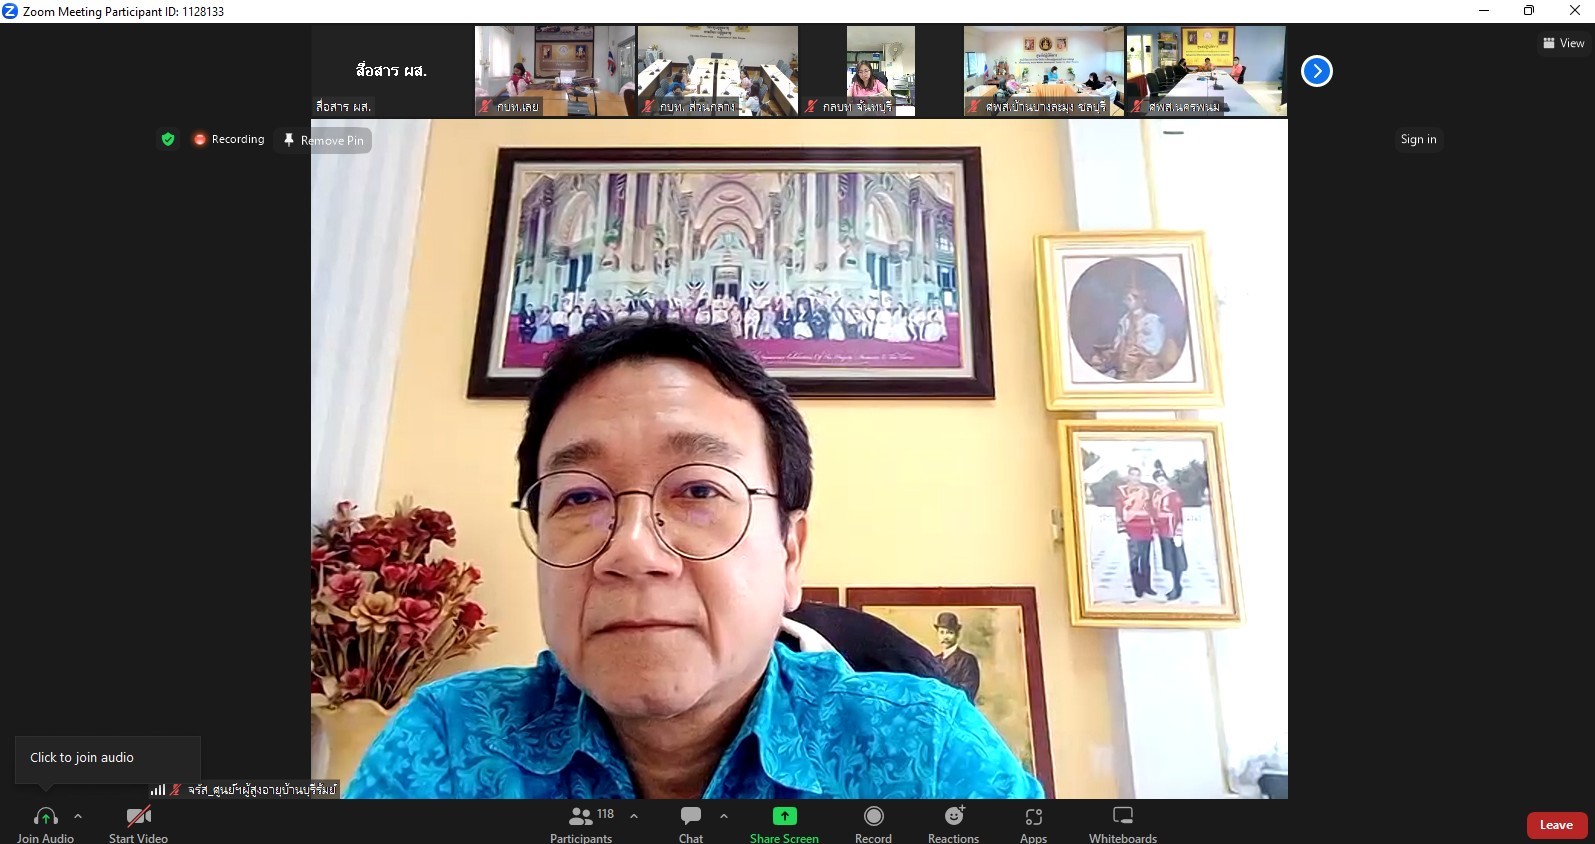Click the muted mic icon on กบท.เลย tile
Viewport: 1595px width, 844px height.
[486, 106]
